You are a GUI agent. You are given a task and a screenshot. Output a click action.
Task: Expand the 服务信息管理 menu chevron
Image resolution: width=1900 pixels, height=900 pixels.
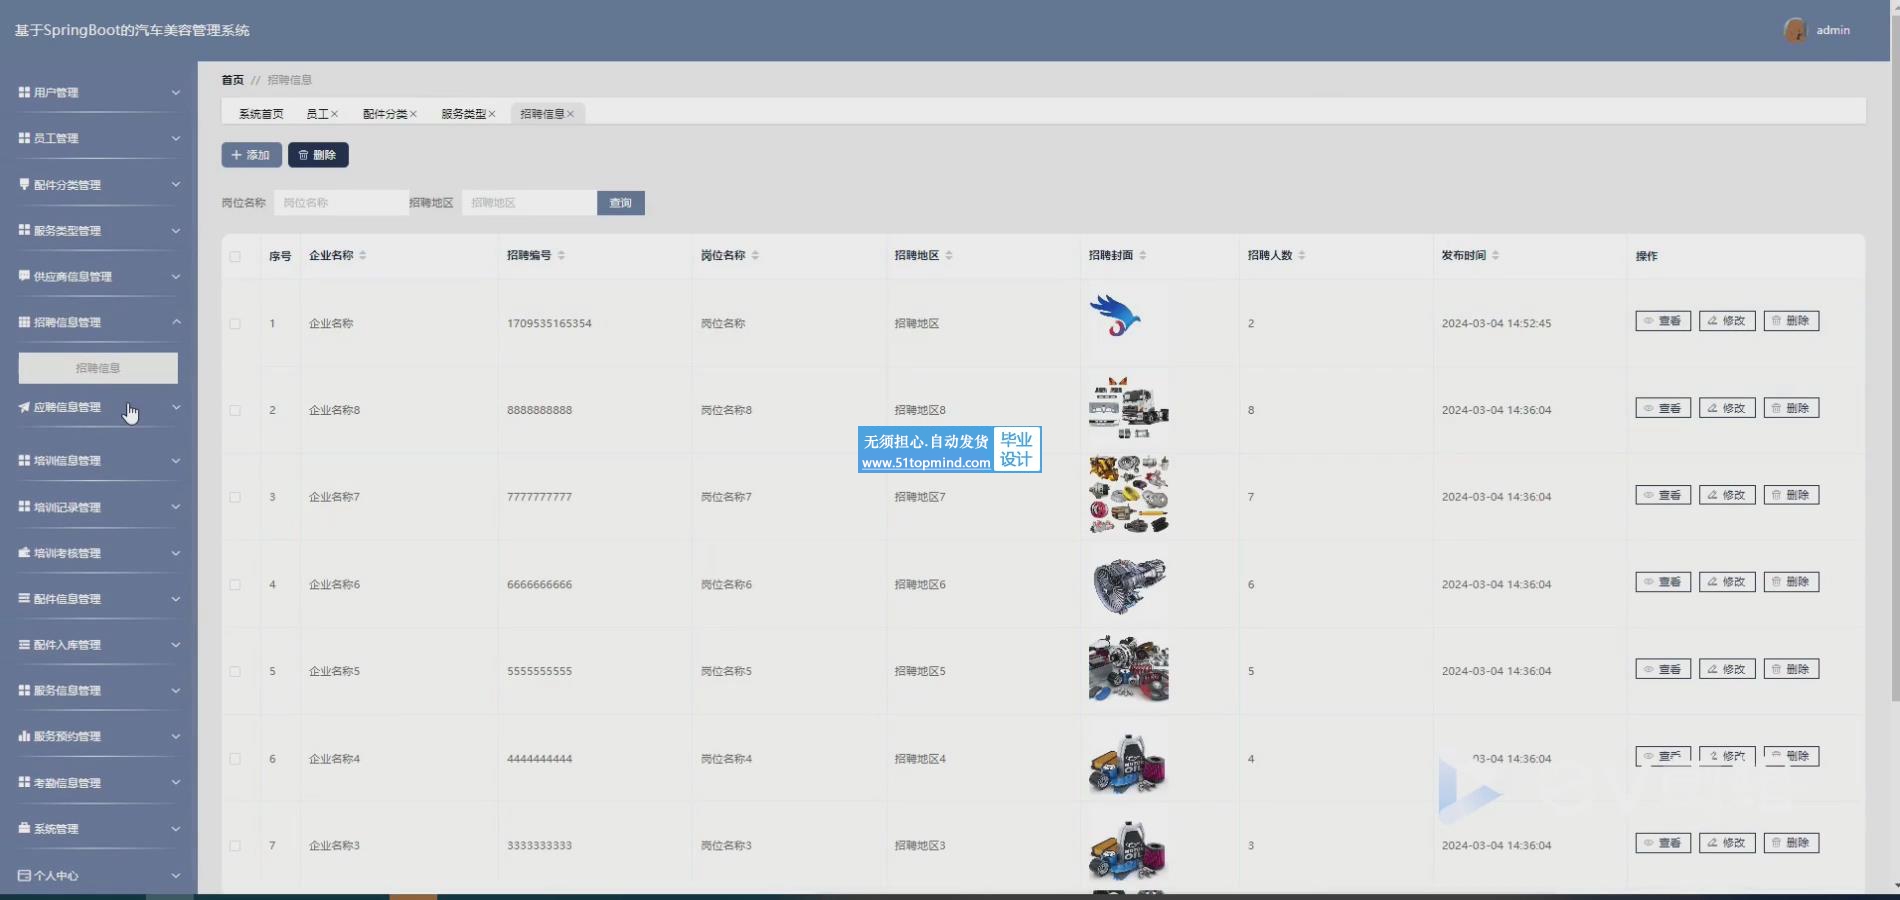pos(176,690)
